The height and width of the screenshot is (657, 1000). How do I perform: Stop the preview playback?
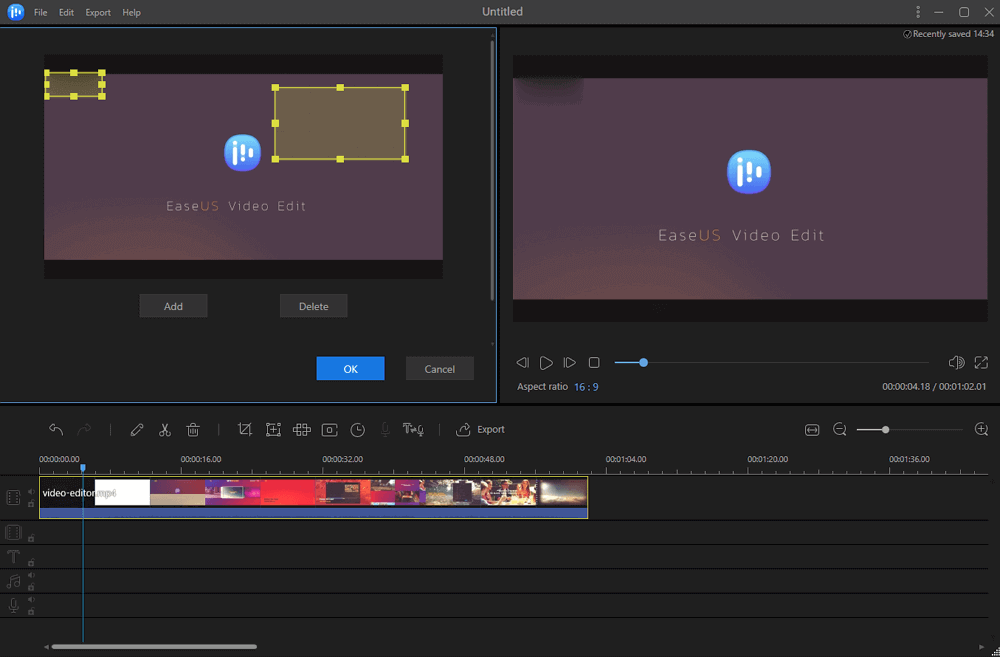594,362
